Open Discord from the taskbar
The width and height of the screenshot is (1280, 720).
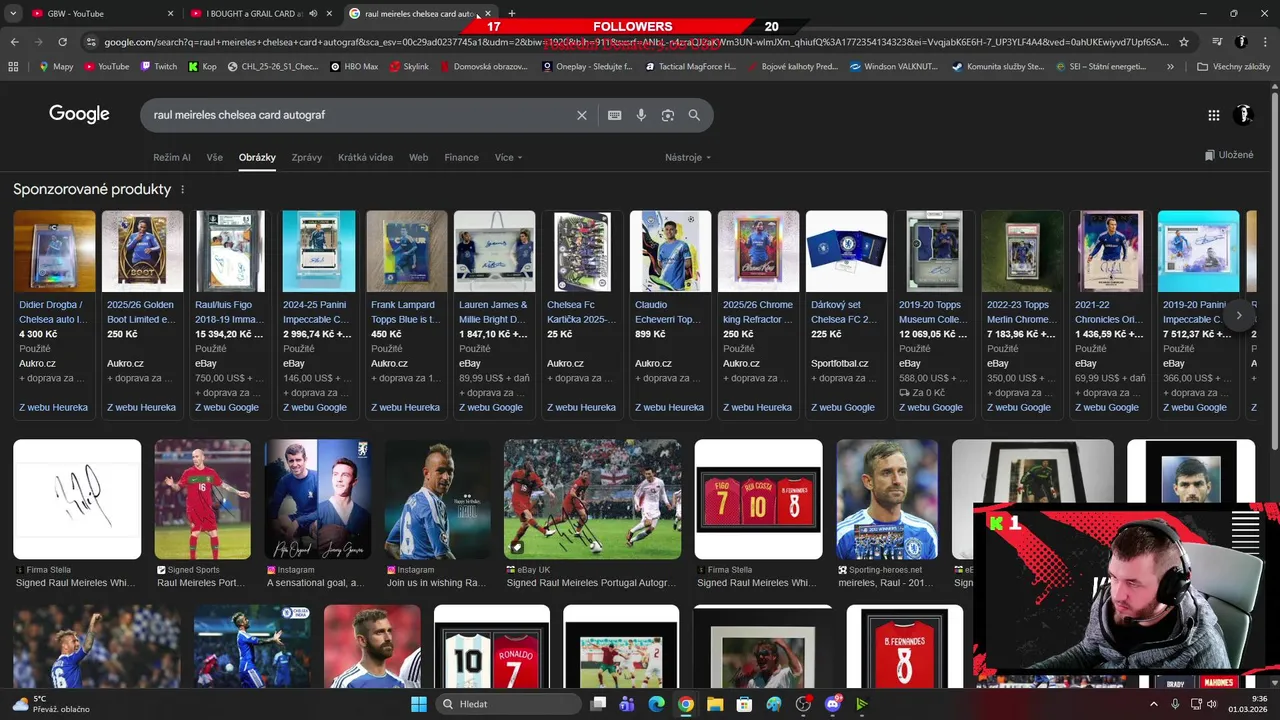pyautogui.click(x=833, y=704)
